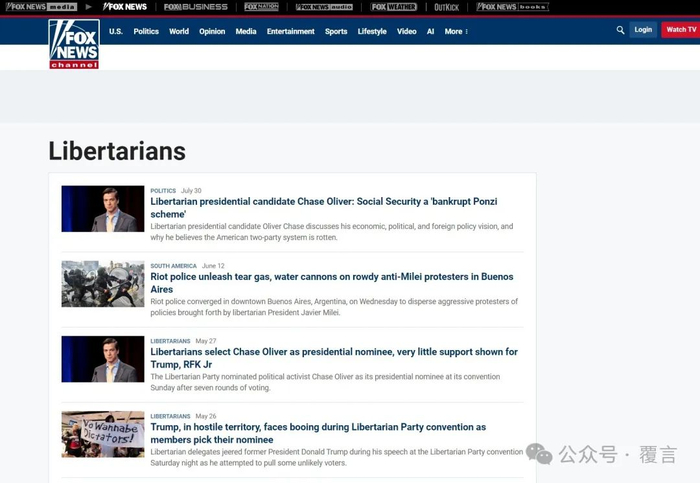
Task: Open Fox Weather from the top bar
Action: tap(394, 7)
